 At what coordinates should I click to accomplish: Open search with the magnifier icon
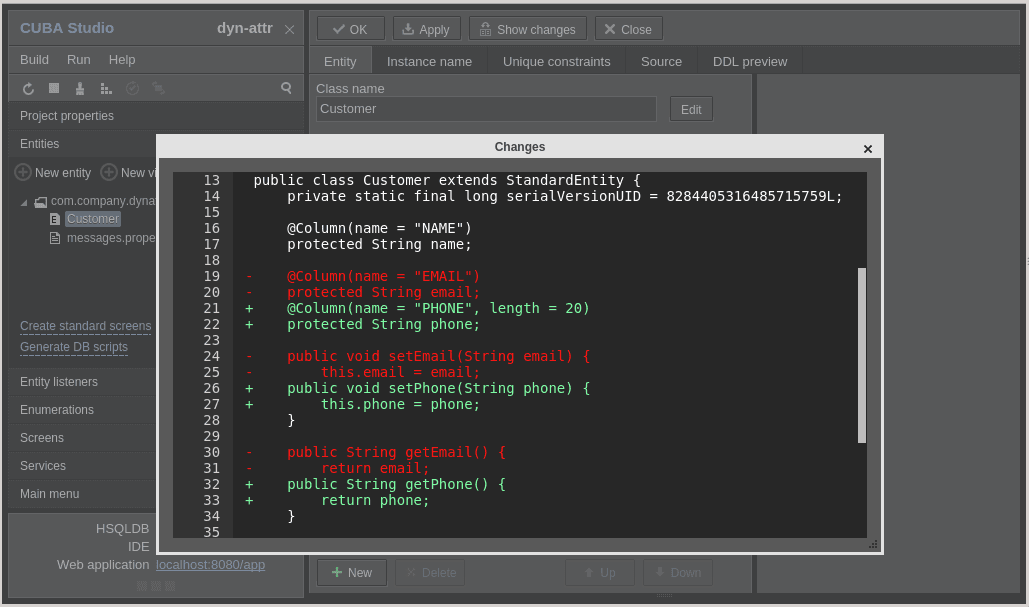286,88
